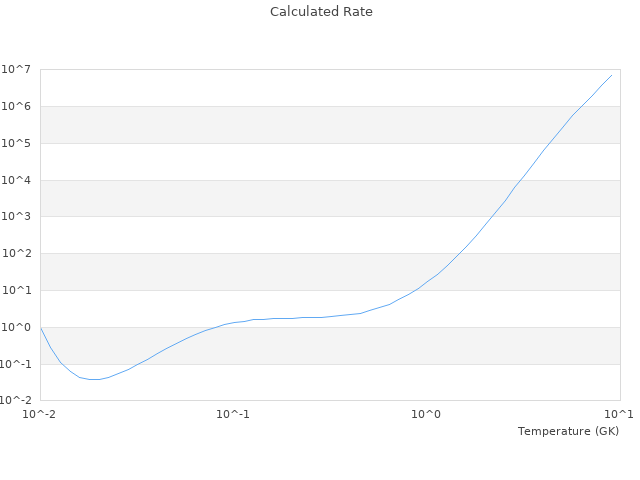Select the 10^1 label on the y-axis
Screen dimensions: 640x480
click(17, 291)
